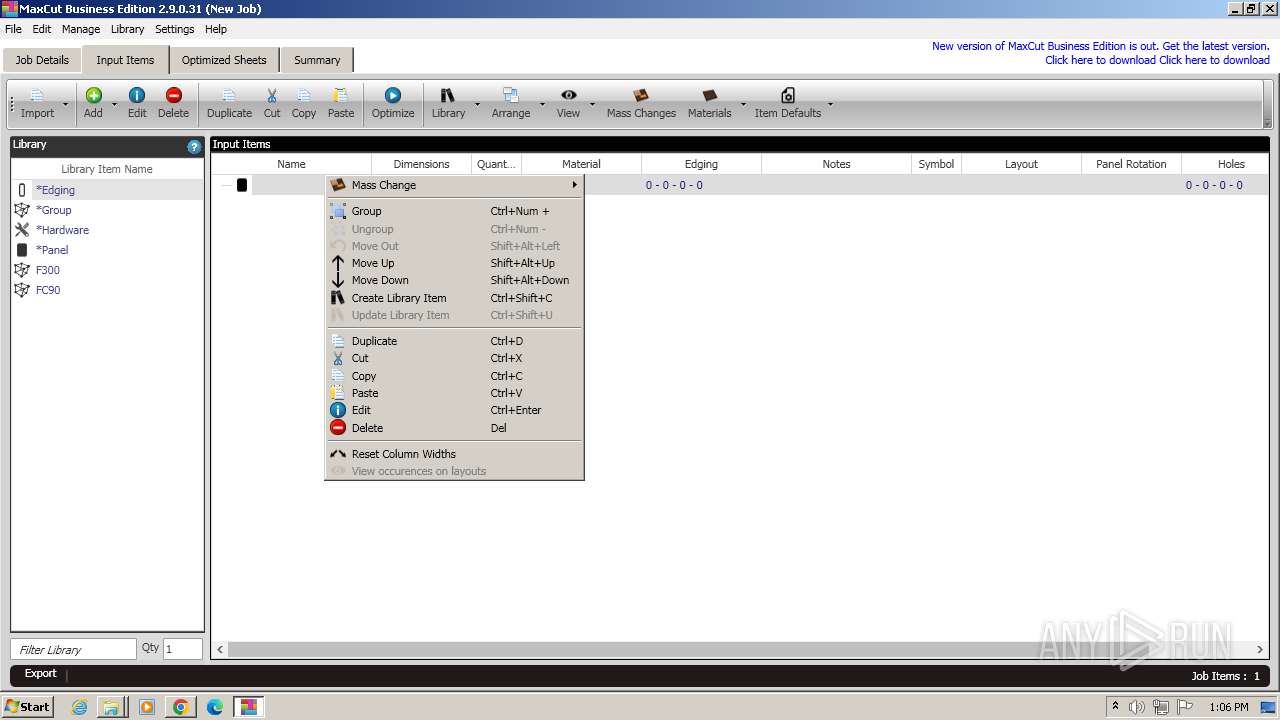Expand the Import dropdown arrow
This screenshot has width=1280, height=720.
pos(66,104)
